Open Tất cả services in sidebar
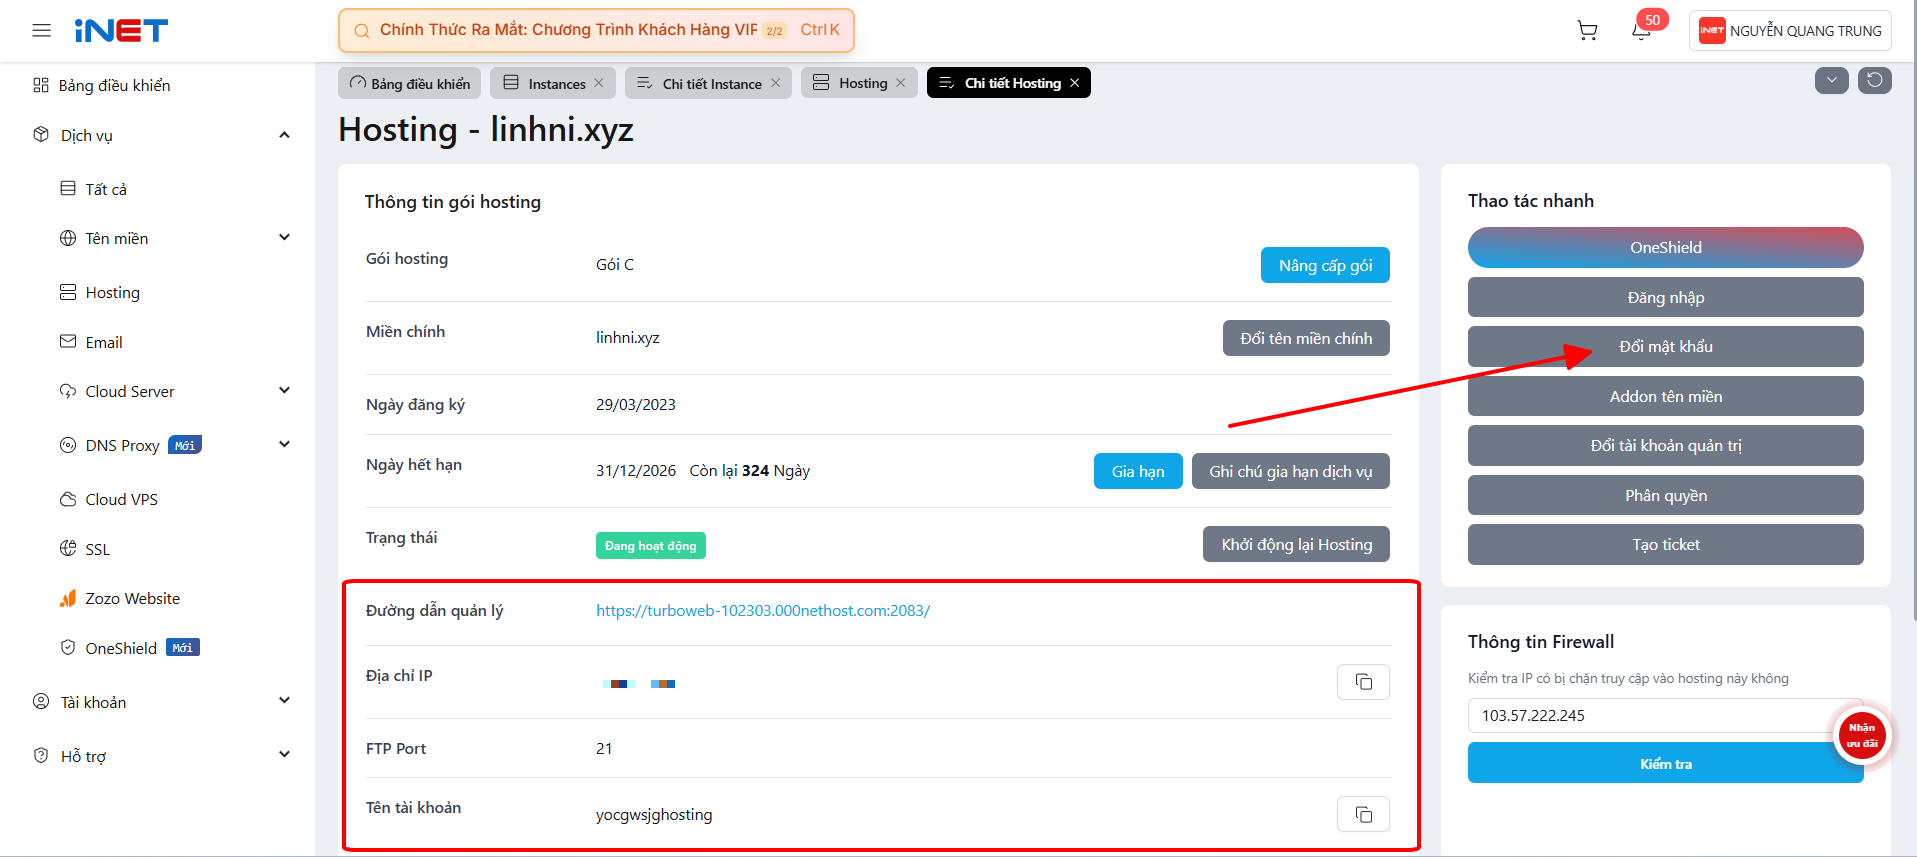 coord(93,189)
